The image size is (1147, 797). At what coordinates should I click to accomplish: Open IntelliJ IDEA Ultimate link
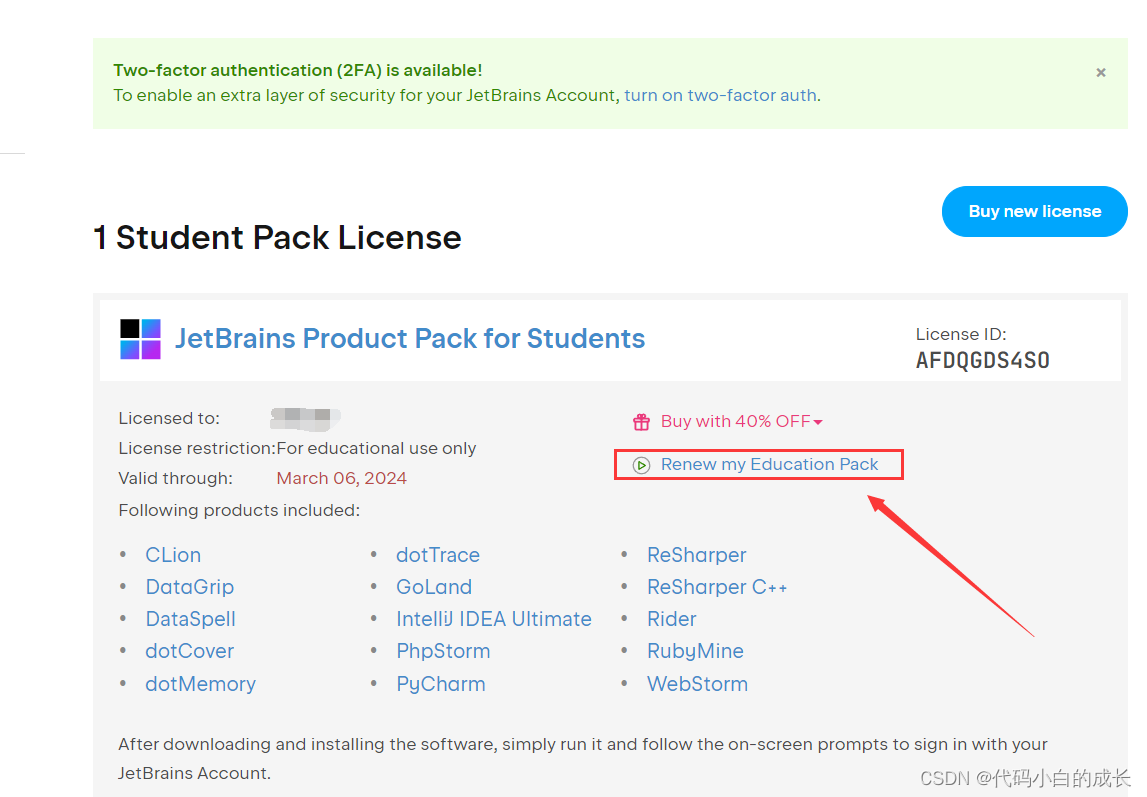point(494,619)
